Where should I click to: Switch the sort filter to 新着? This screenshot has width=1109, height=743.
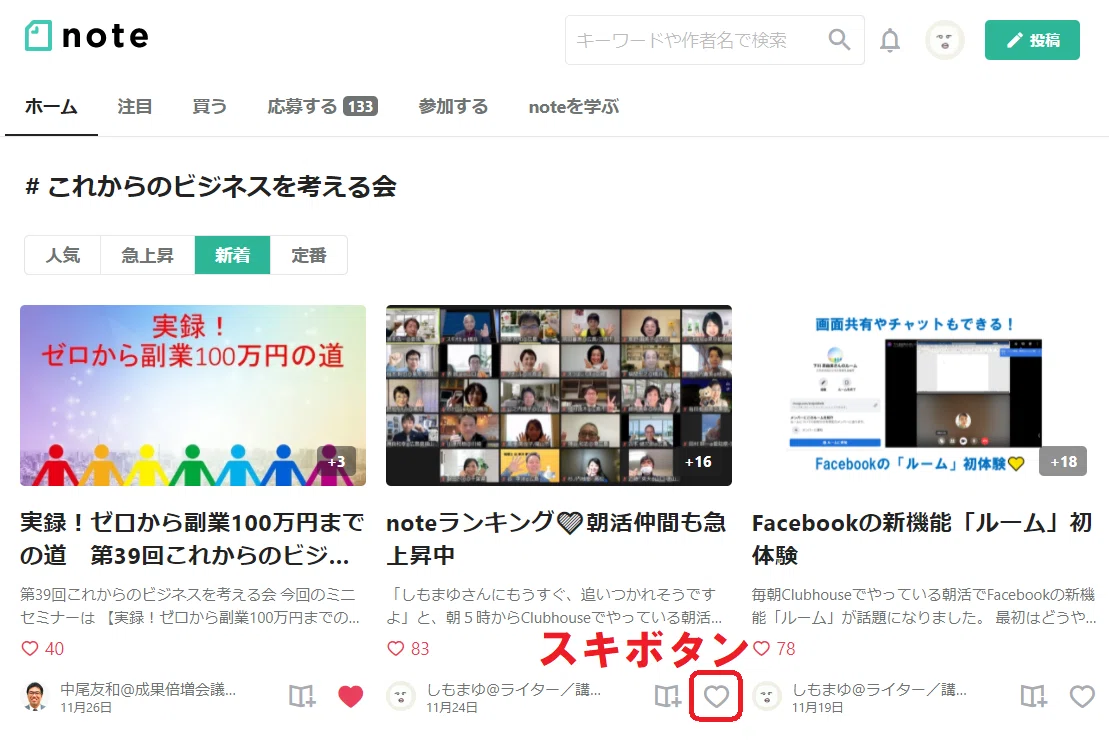[232, 255]
